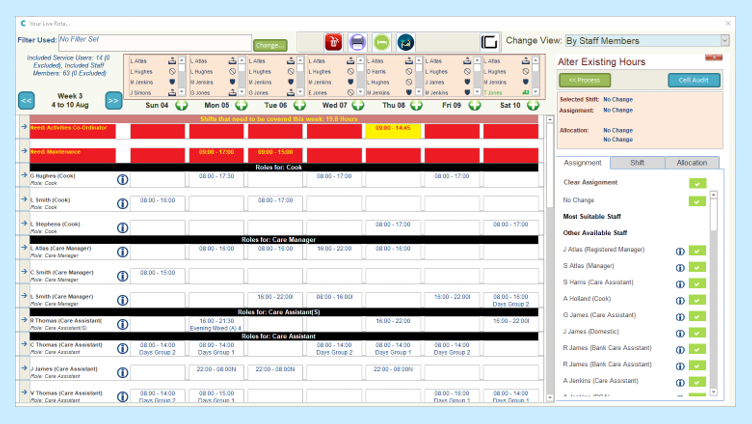The height and width of the screenshot is (424, 752).
Task: Add shift on Sun 04 plus icon
Action: [181, 105]
